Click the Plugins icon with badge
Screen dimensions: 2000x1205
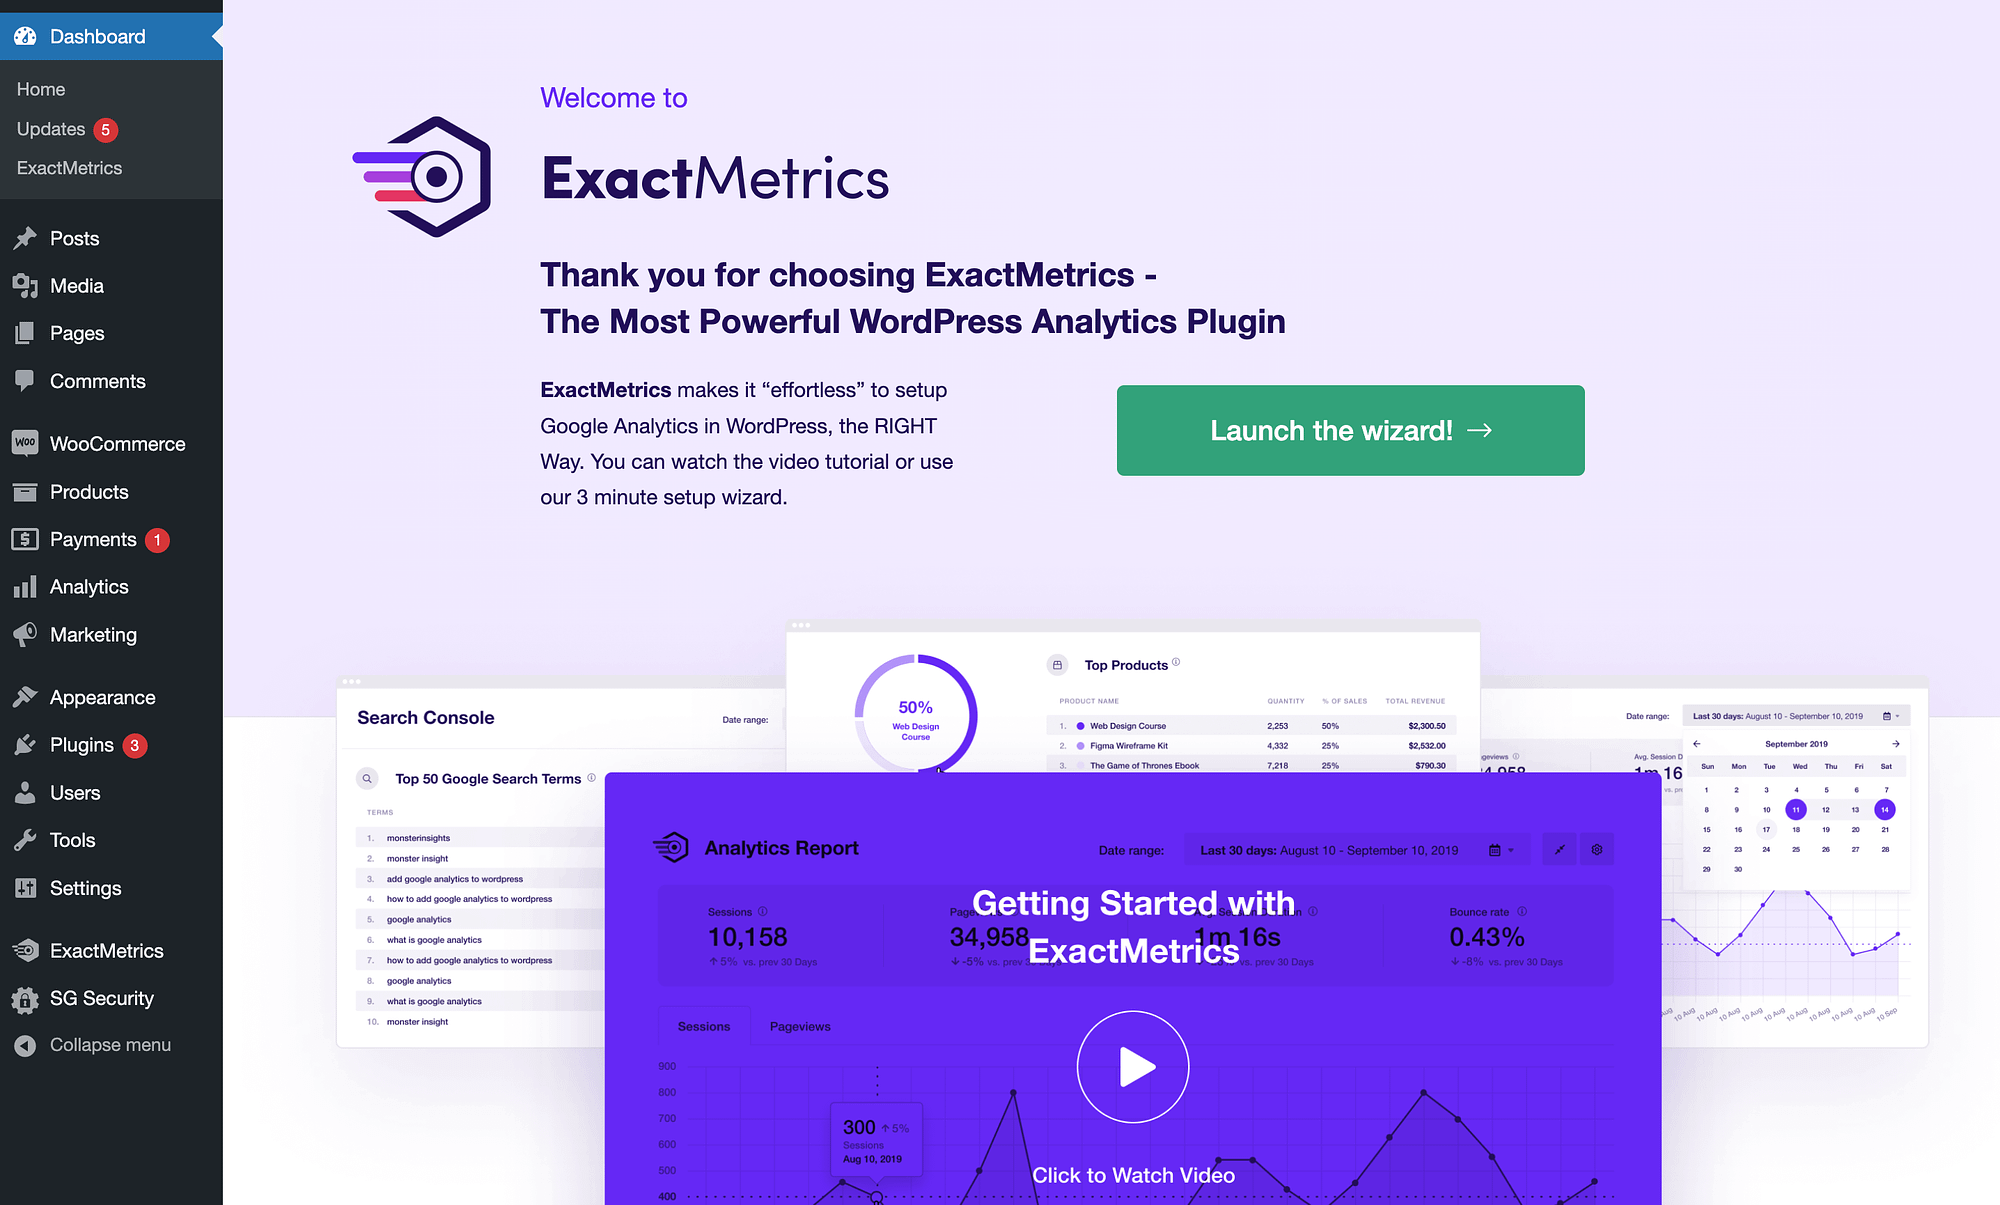click(79, 744)
